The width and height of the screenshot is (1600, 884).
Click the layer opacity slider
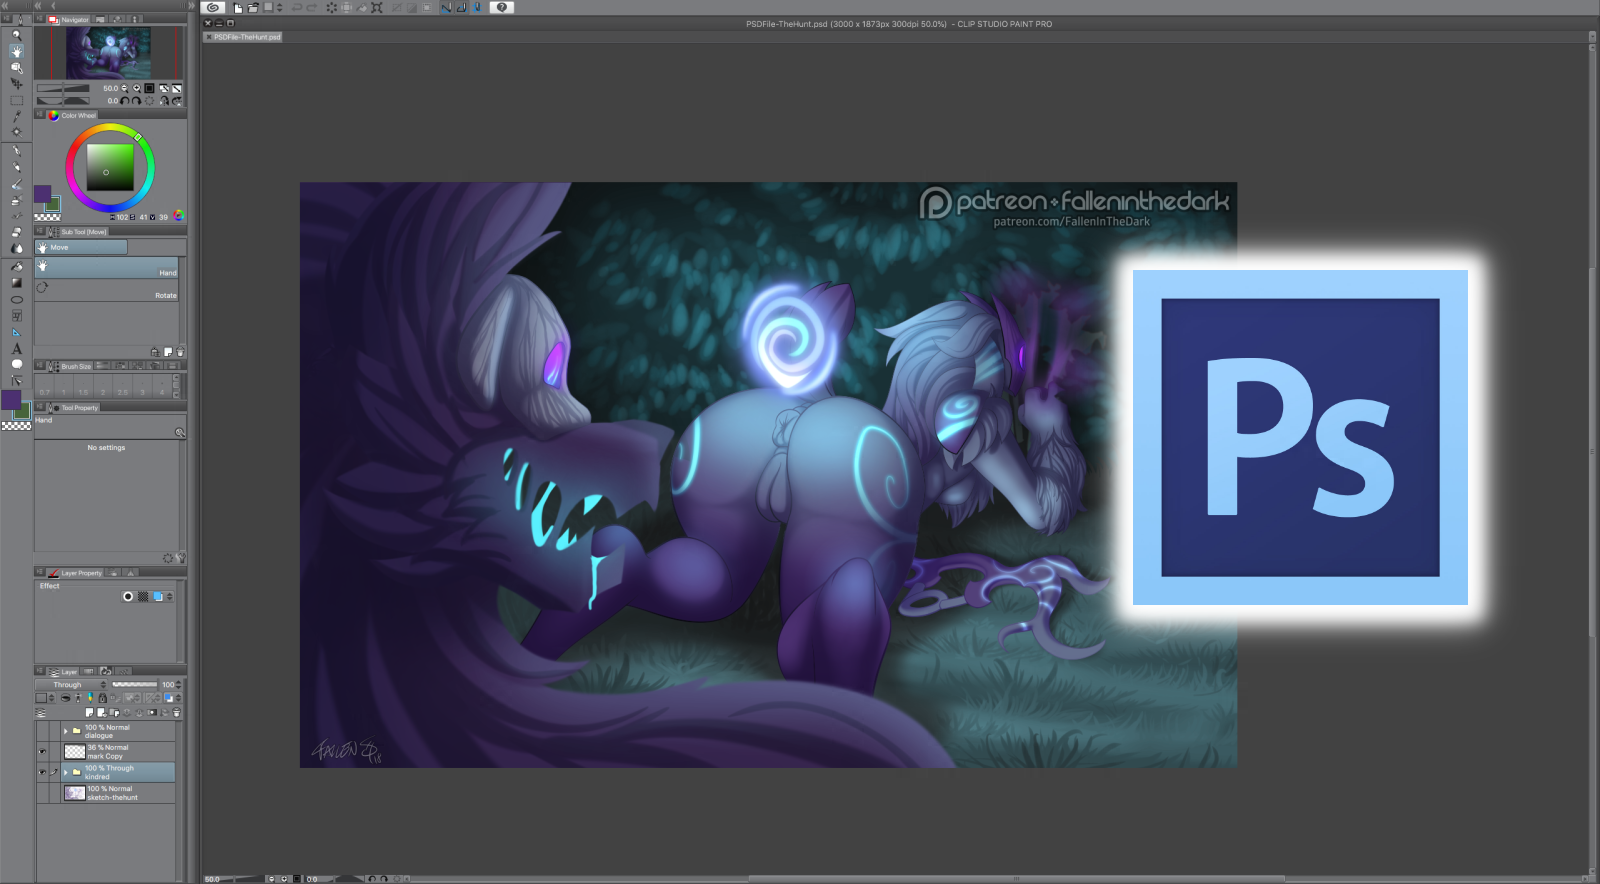pos(134,685)
